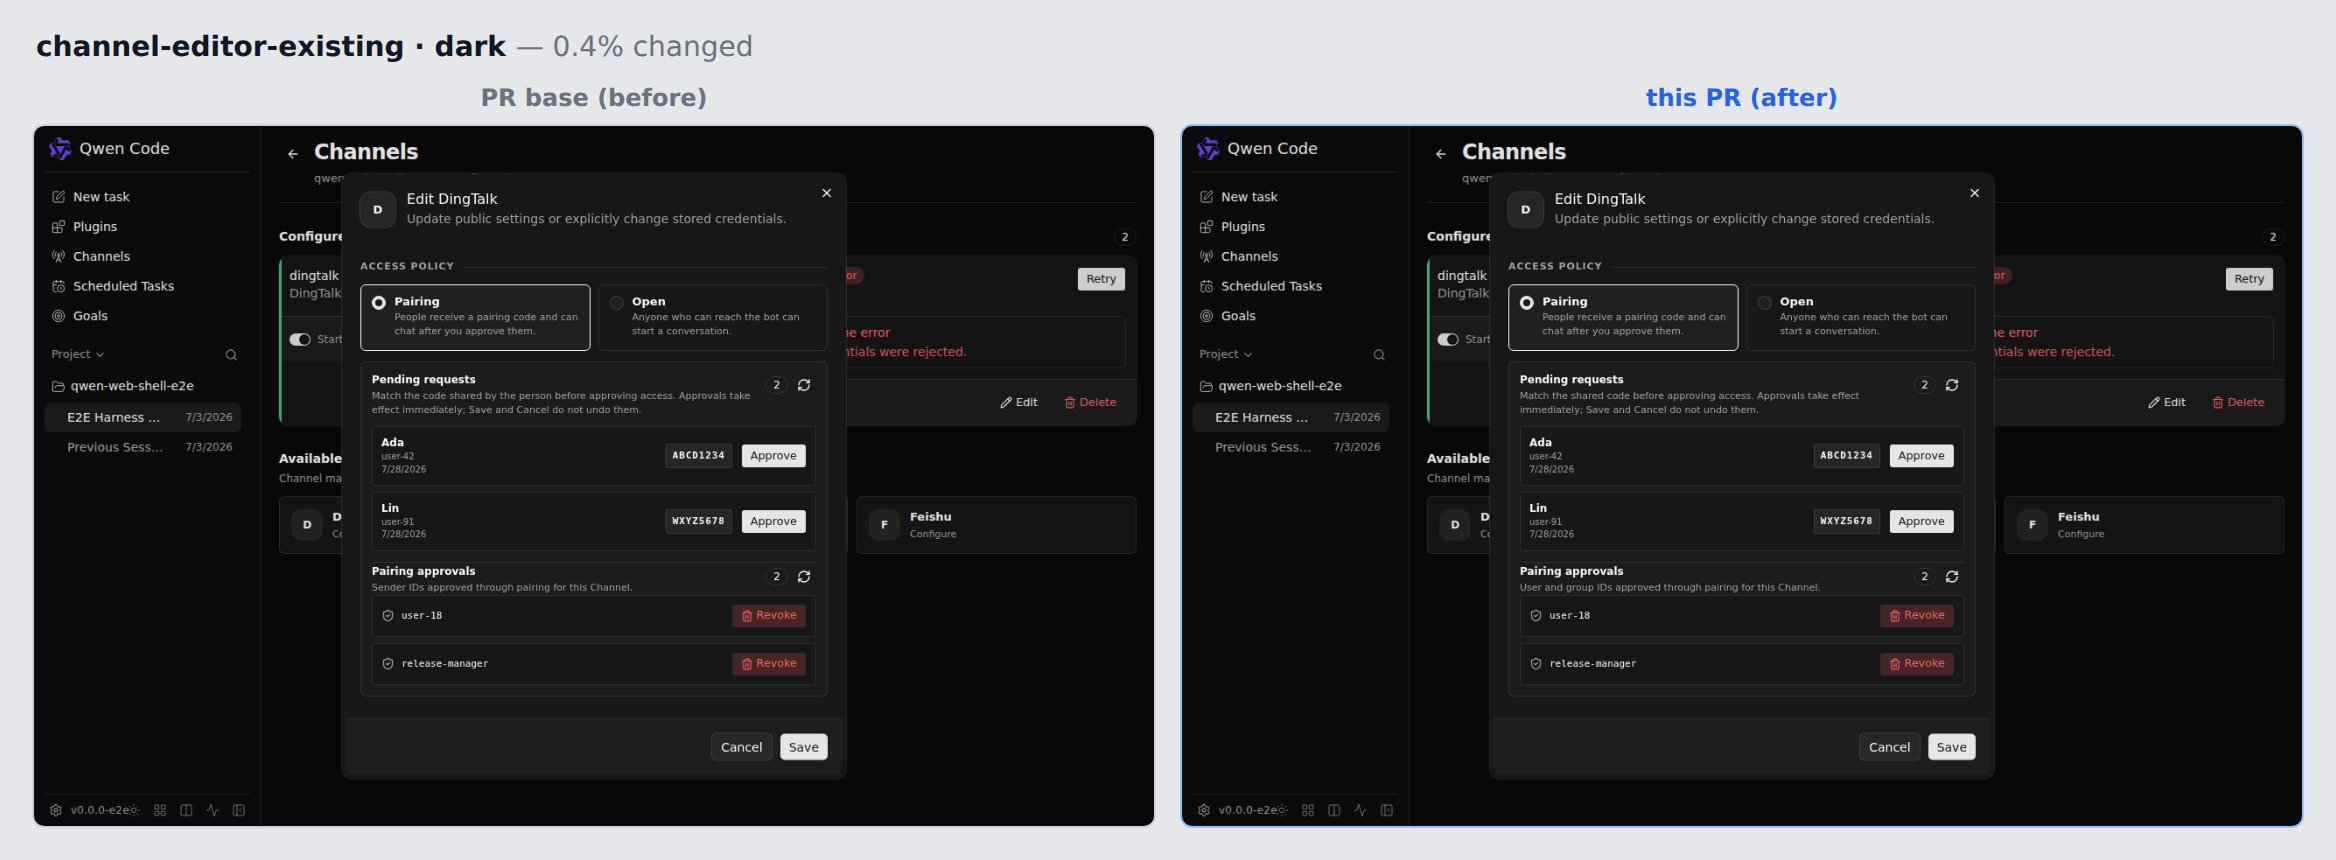Open Previous Sess... session in the after panel

[1291, 447]
